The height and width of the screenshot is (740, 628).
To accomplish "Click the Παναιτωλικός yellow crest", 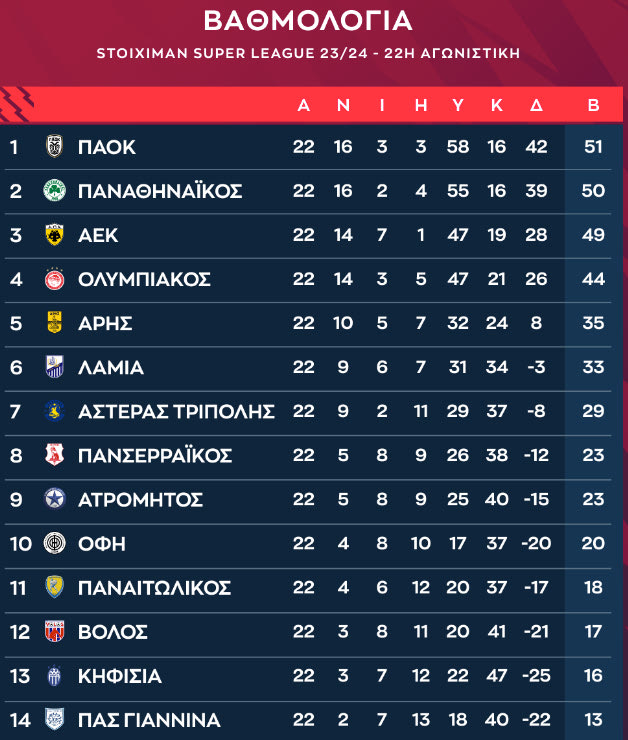I will 55,587.
